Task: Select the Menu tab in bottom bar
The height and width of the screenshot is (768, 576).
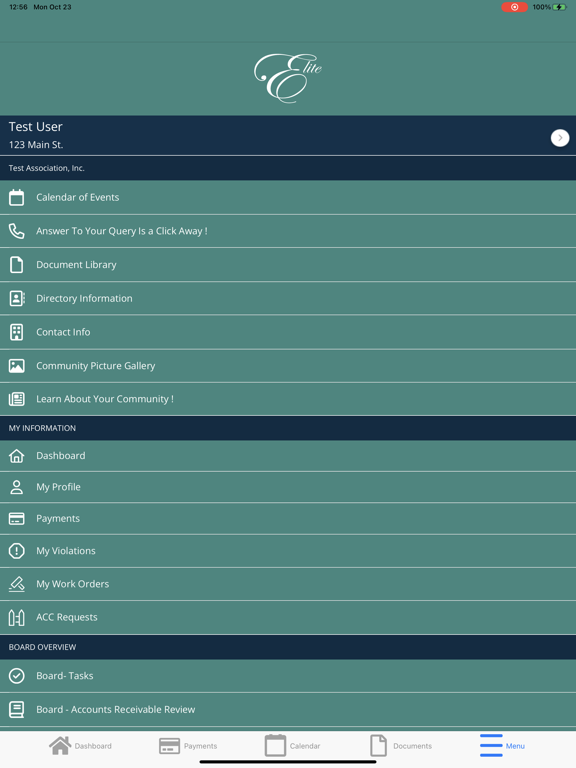Action: click(503, 746)
